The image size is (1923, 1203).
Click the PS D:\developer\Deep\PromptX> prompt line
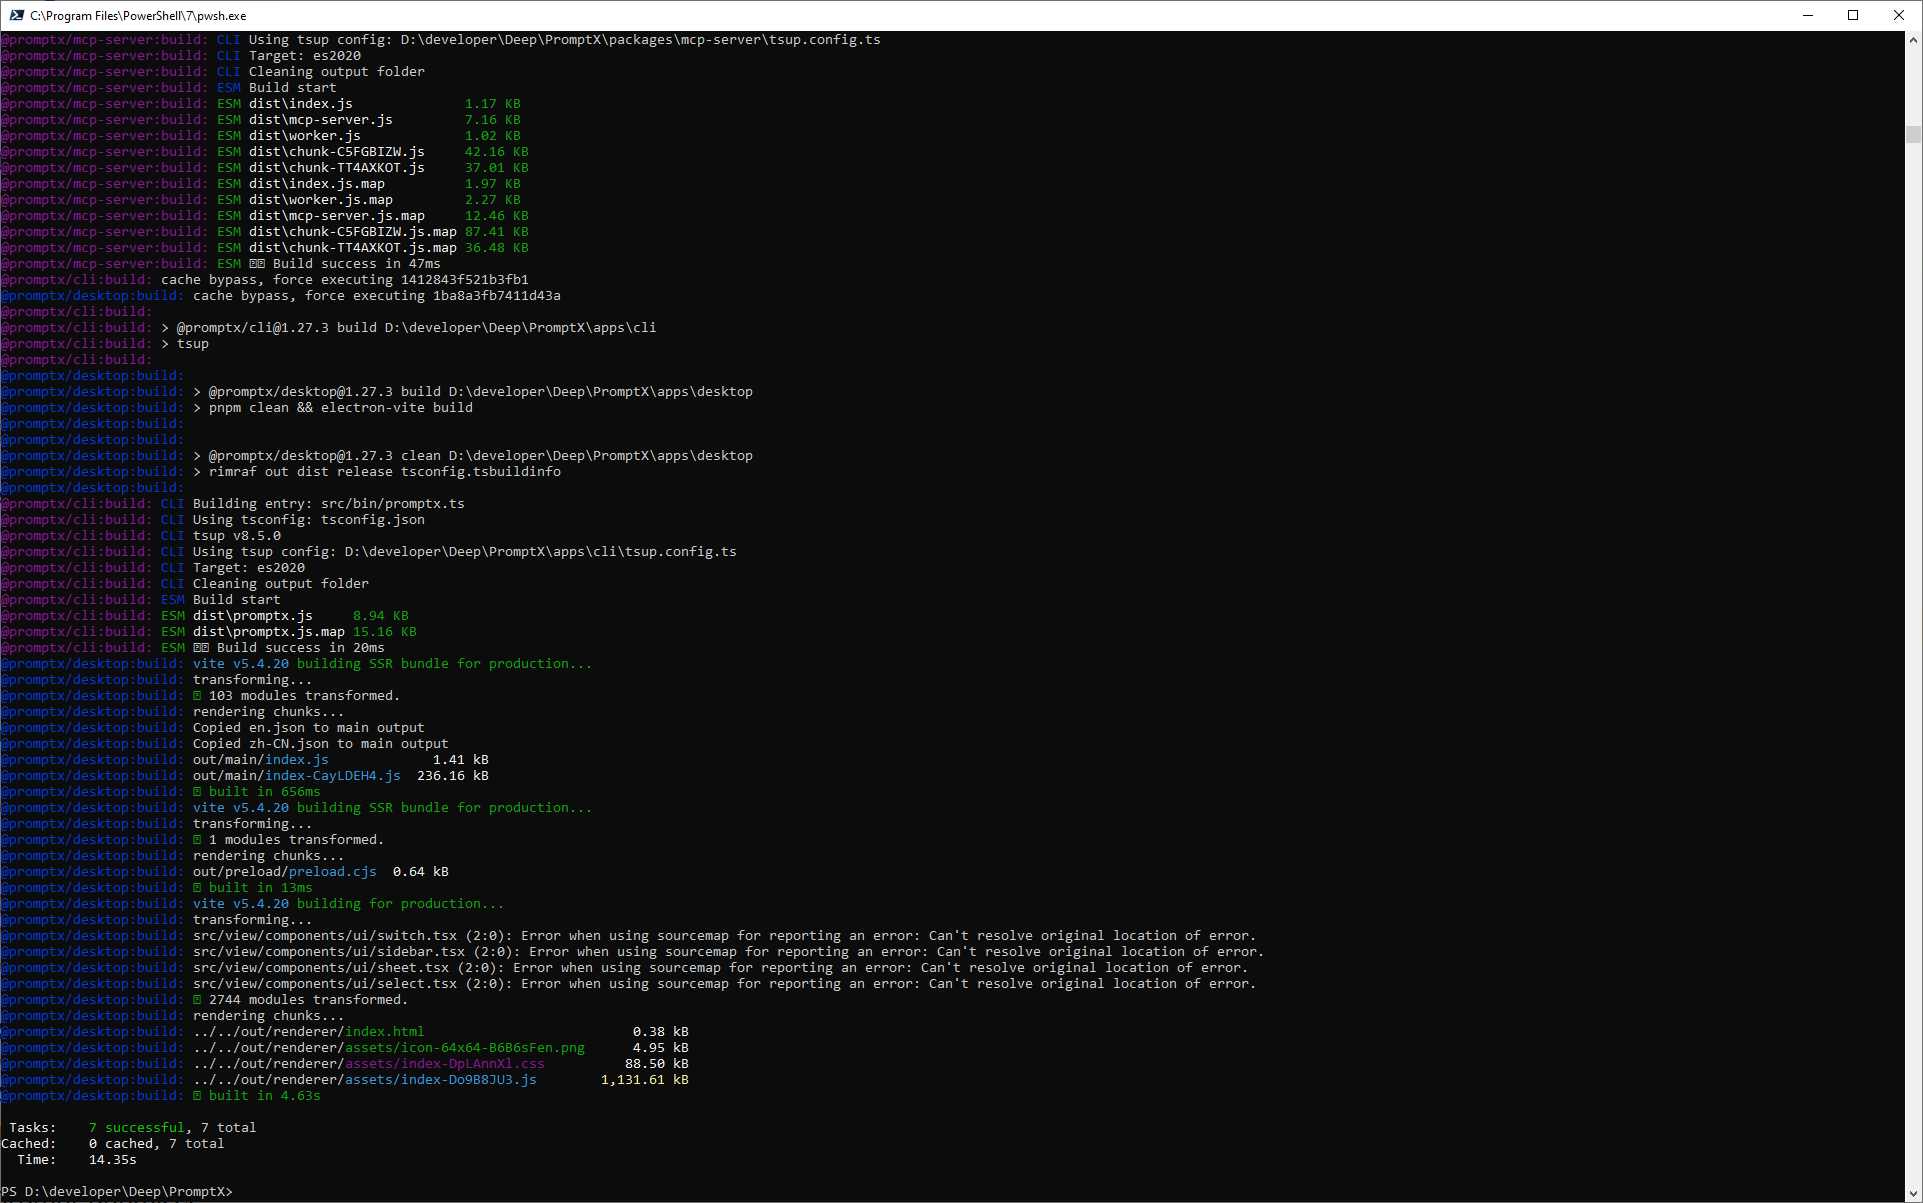(x=117, y=1191)
